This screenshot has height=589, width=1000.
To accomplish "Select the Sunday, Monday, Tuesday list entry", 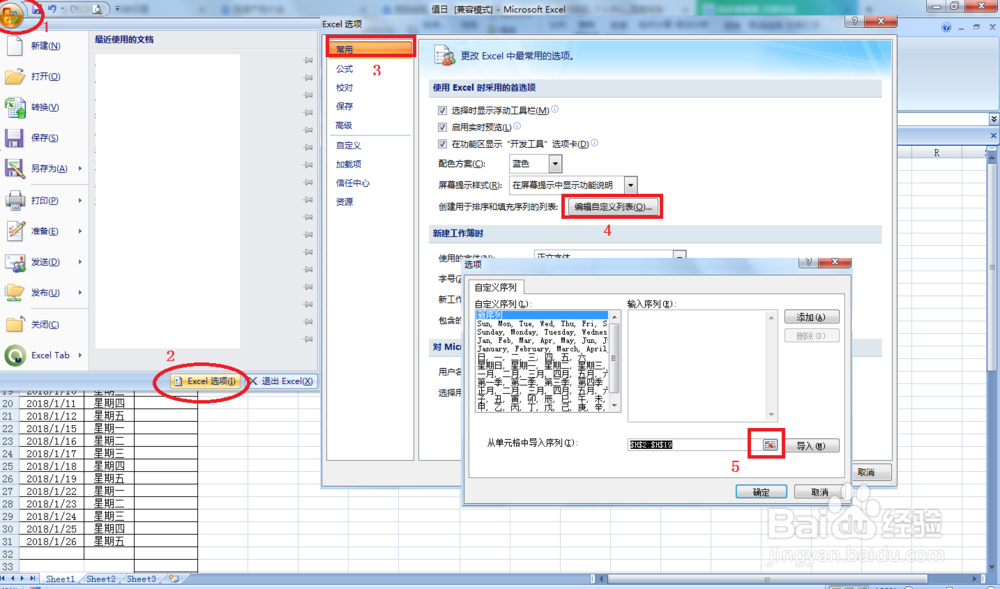I will click(x=541, y=332).
